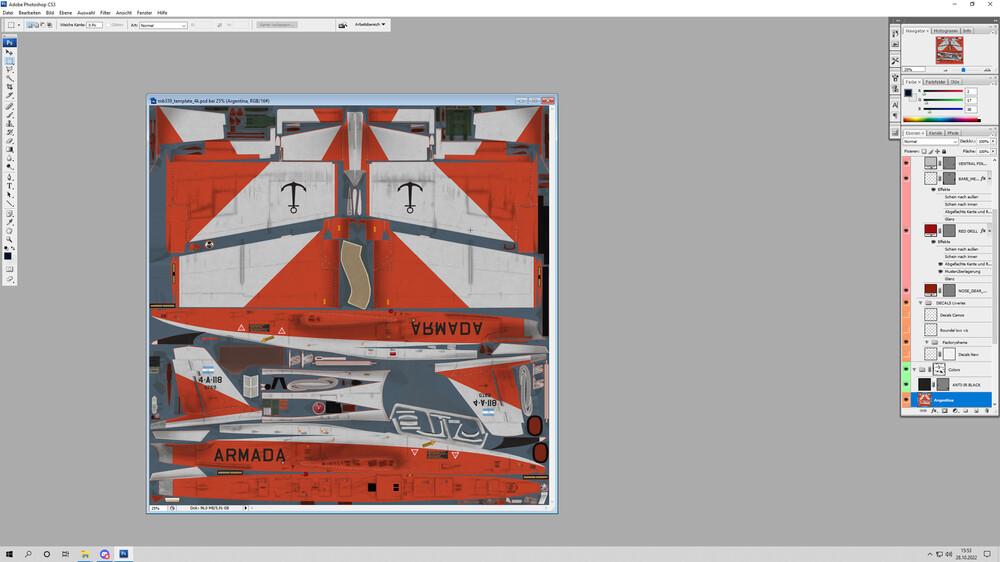Select the Line shape tool
Screen dimensions: 1000x562
click(9, 203)
